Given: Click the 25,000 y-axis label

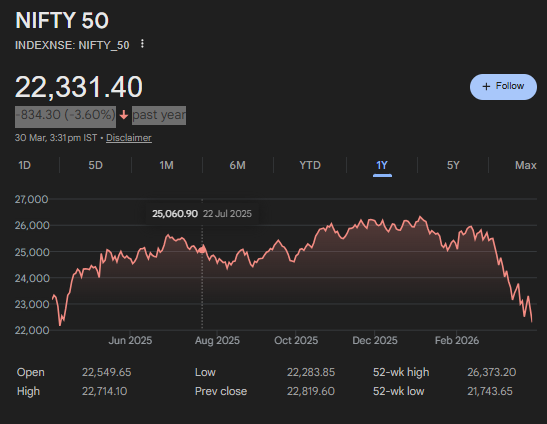Looking at the screenshot, I should [x=32, y=252].
